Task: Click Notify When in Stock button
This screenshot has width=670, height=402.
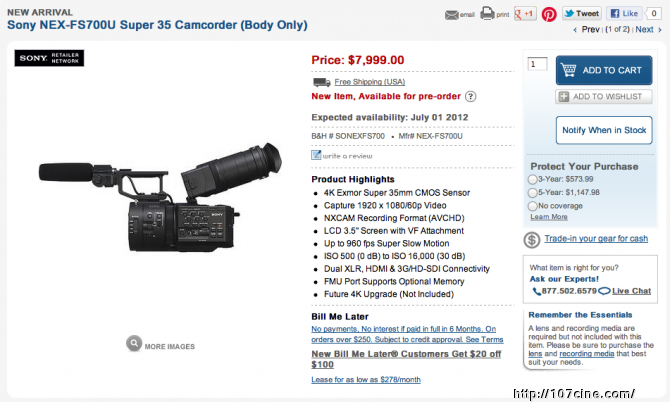Action: tap(604, 130)
